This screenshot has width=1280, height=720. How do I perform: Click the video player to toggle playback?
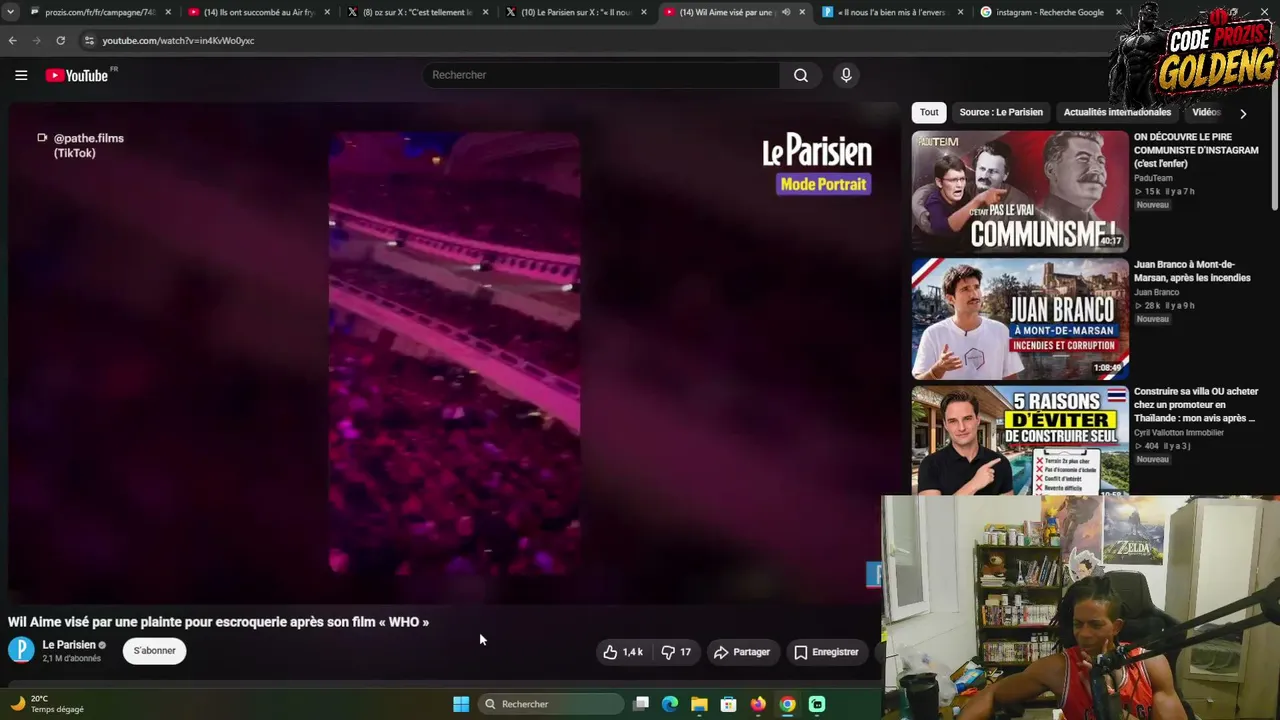pyautogui.click(x=454, y=352)
